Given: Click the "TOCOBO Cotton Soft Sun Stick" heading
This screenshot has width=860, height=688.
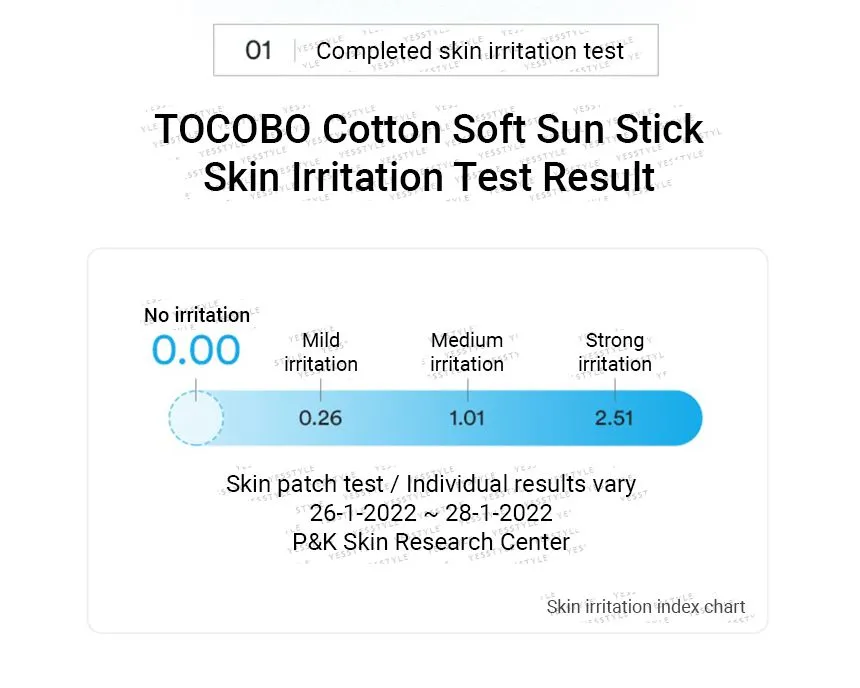Looking at the screenshot, I should point(429,130).
